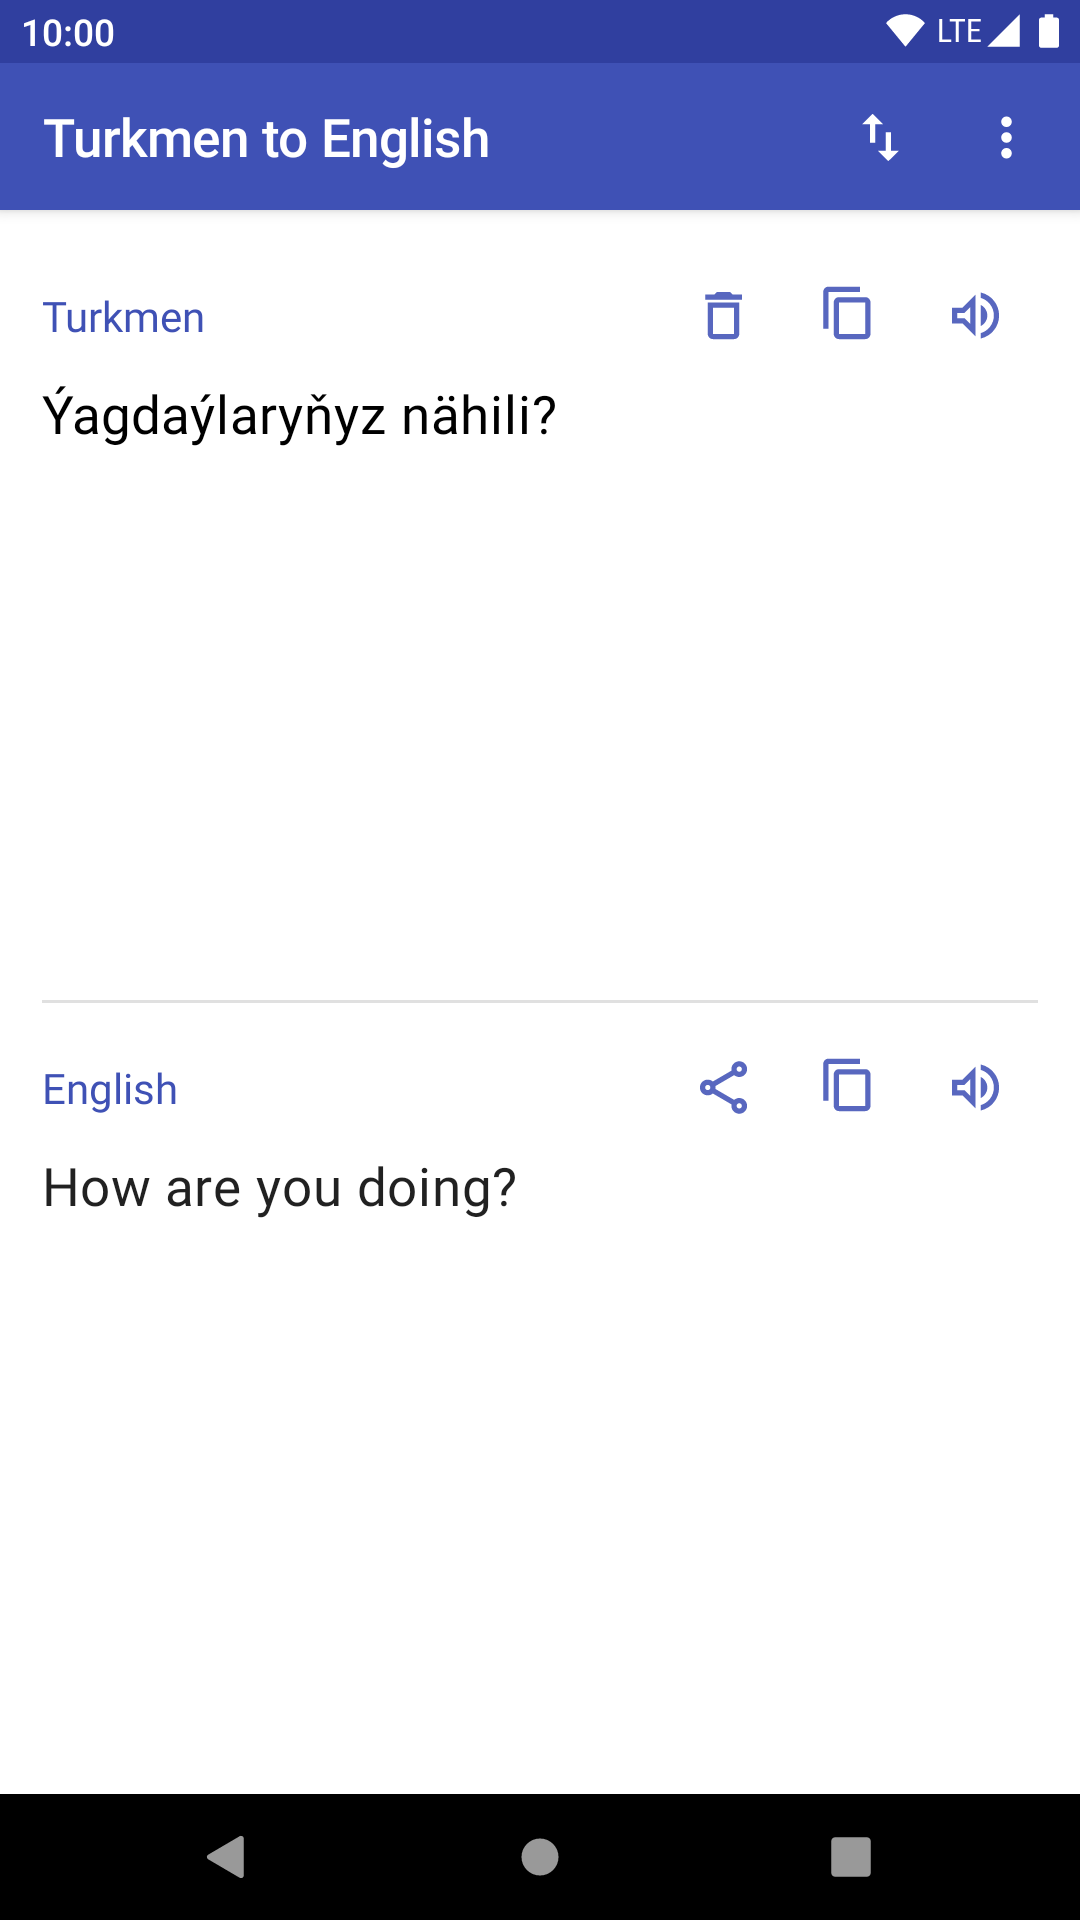Viewport: 1080px width, 1920px height.
Task: Tap the Turkmen to English title
Action: (267, 138)
